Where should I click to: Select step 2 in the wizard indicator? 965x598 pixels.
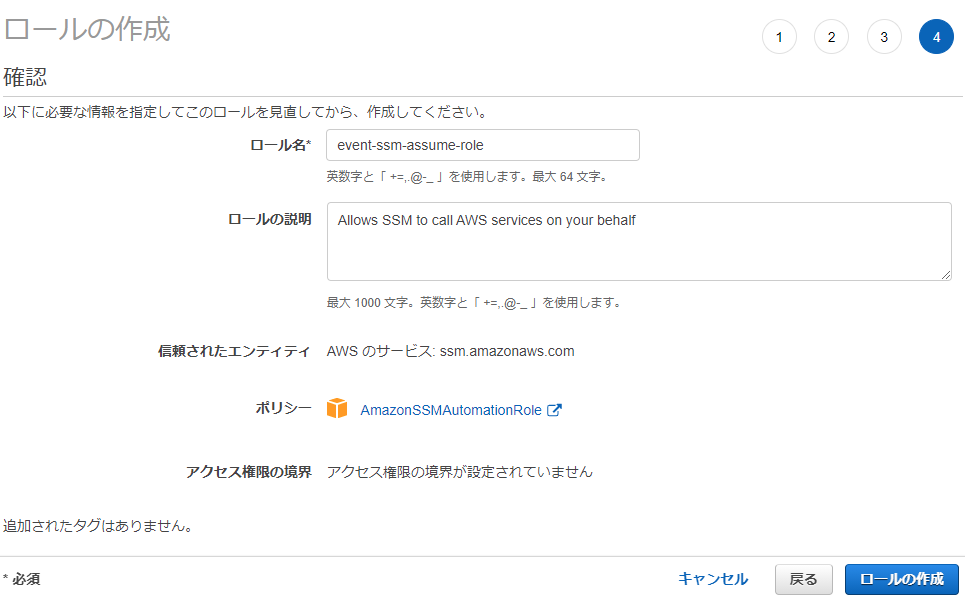[x=832, y=35]
